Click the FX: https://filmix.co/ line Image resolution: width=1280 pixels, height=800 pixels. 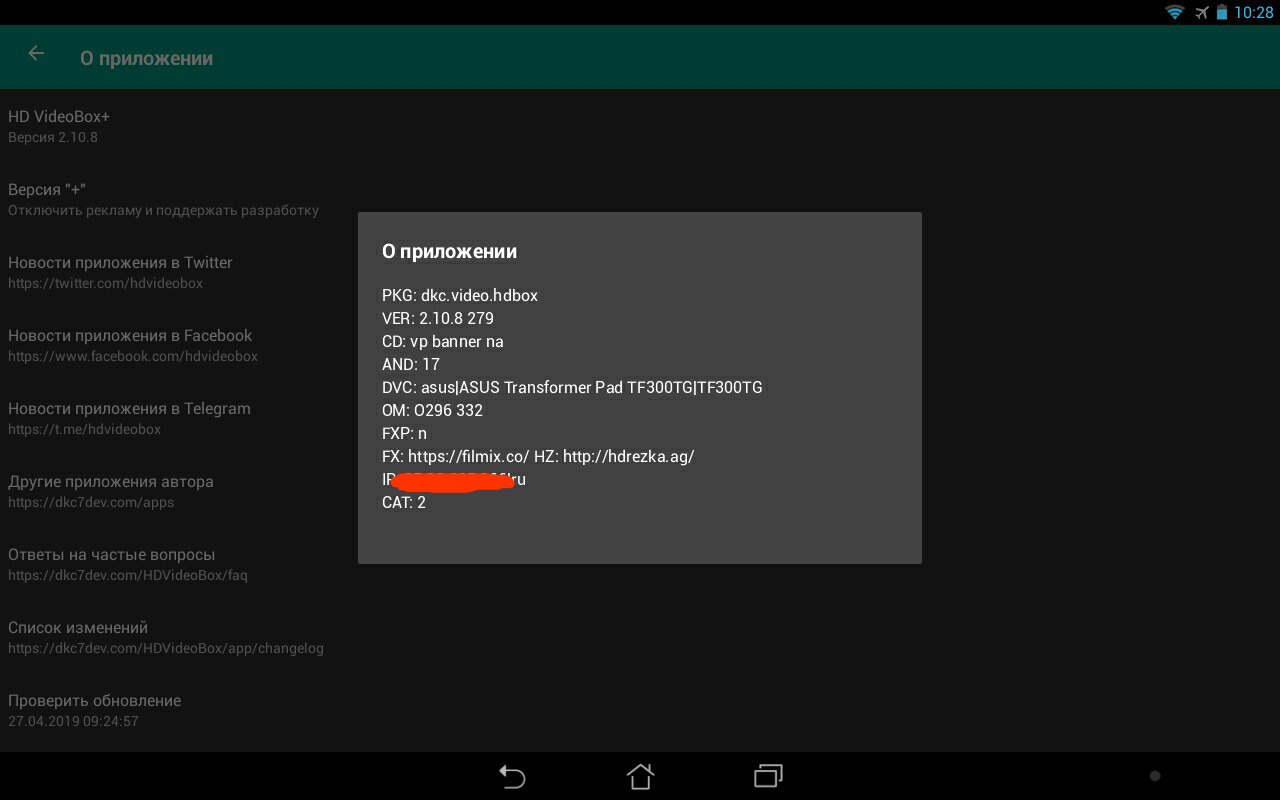click(538, 456)
